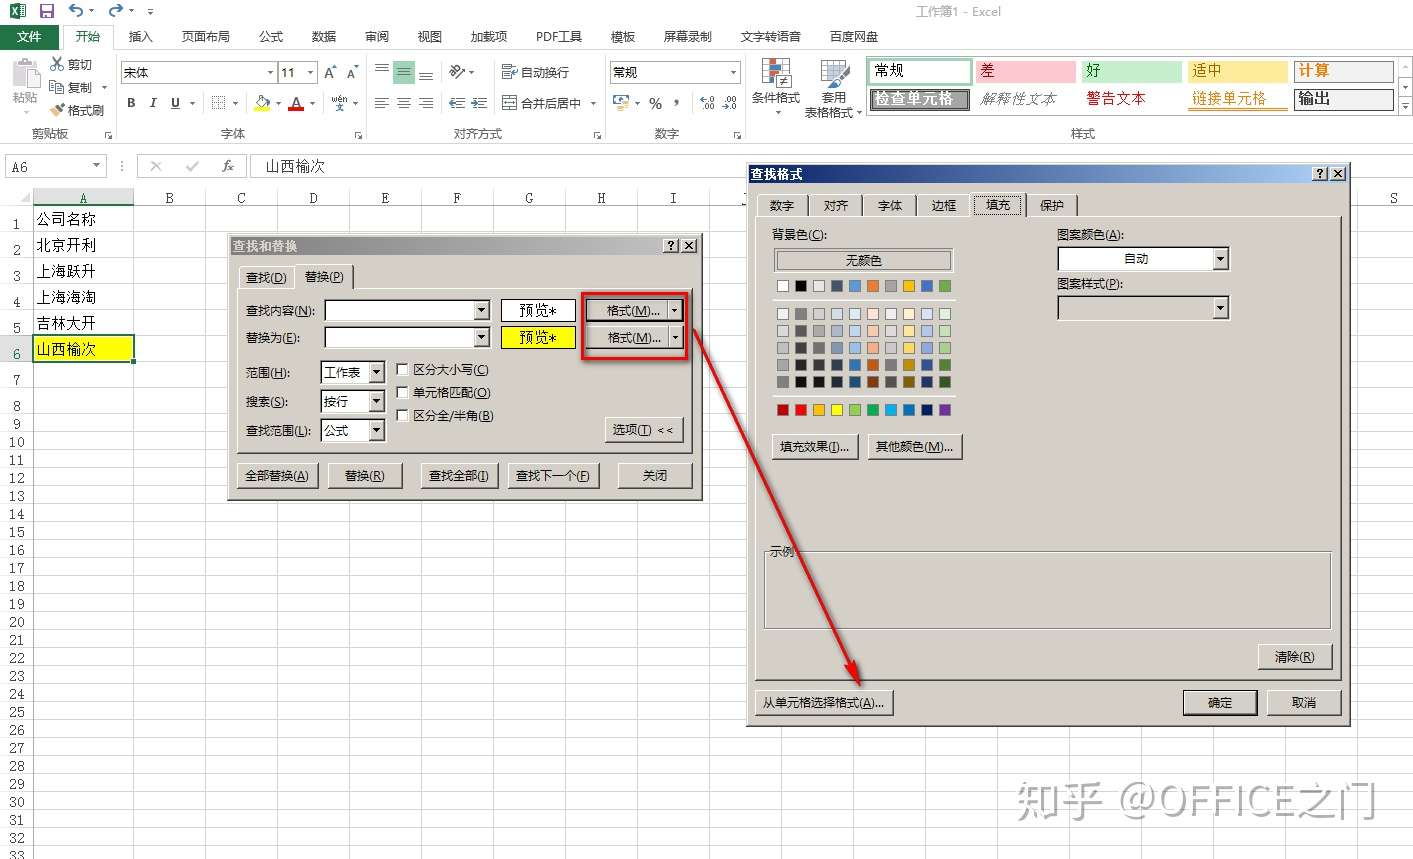Click the Save icon in quick access toolbar
This screenshot has width=1413, height=859.
(x=47, y=11)
